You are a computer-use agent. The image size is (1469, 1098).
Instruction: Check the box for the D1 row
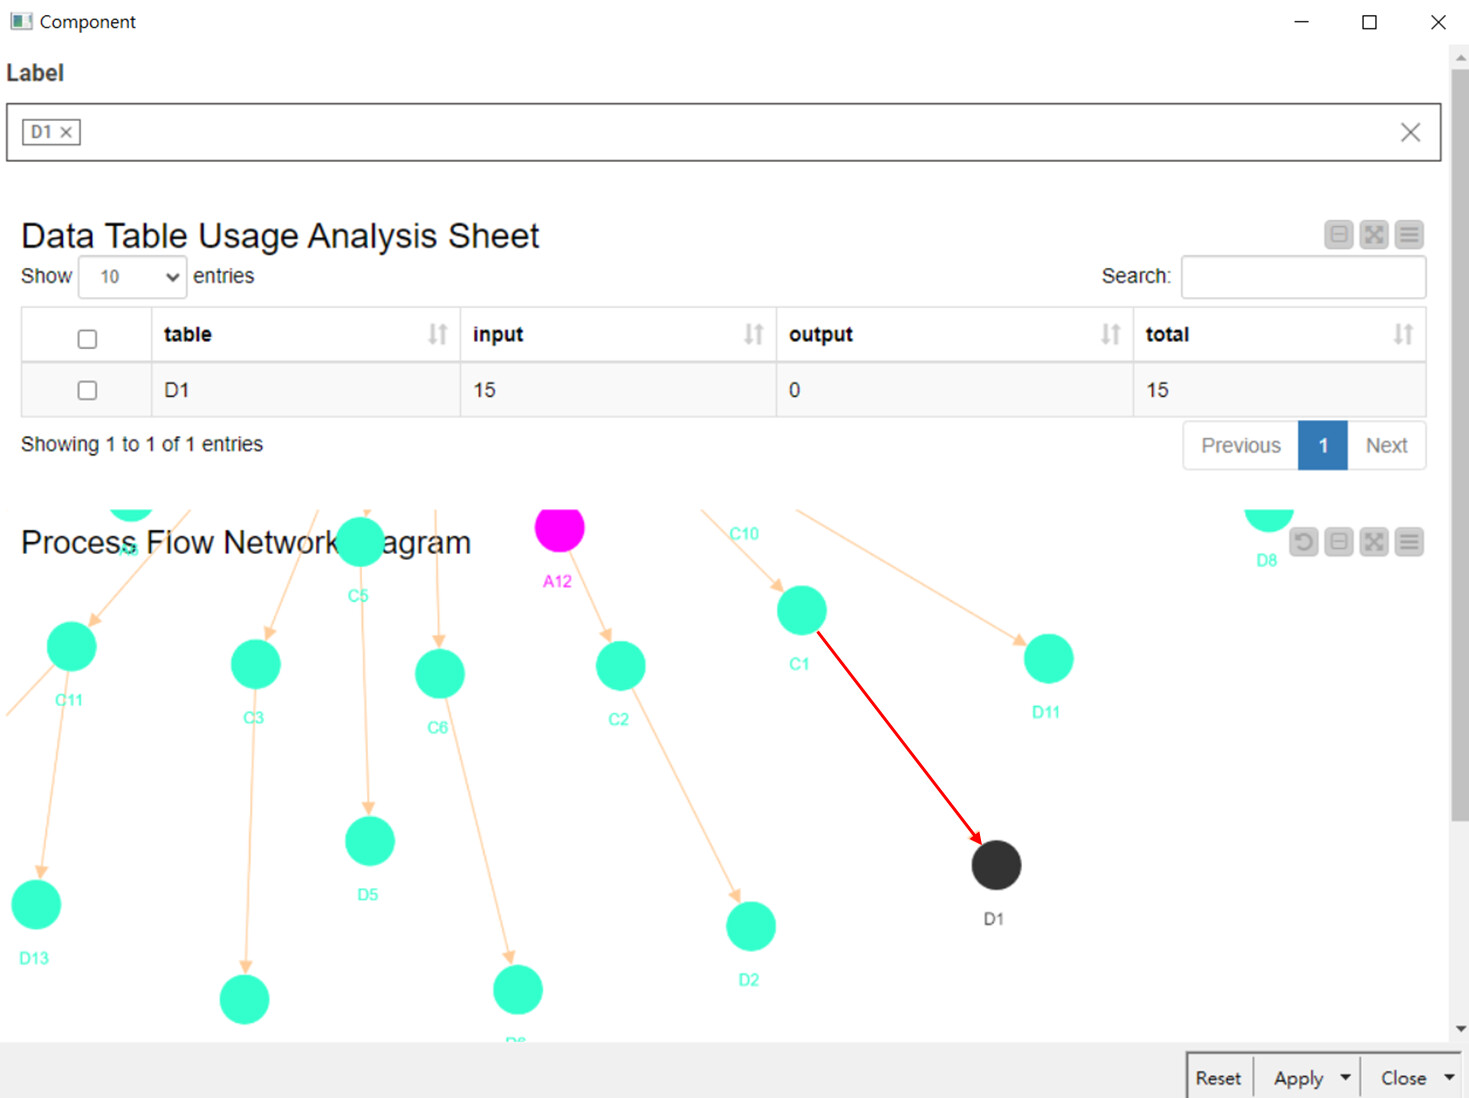click(87, 390)
